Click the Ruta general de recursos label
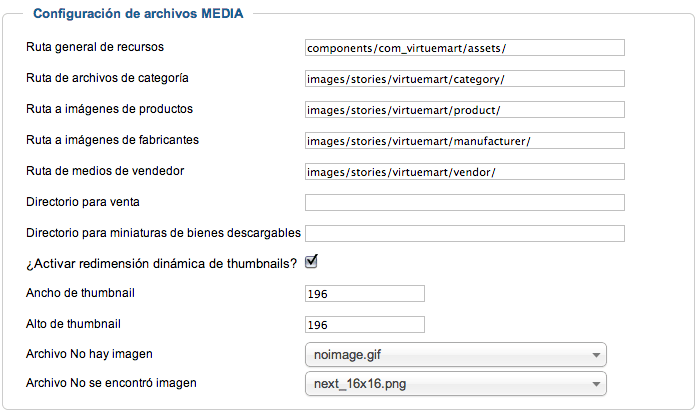Image resolution: width=695 pixels, height=411 pixels. tap(95, 47)
